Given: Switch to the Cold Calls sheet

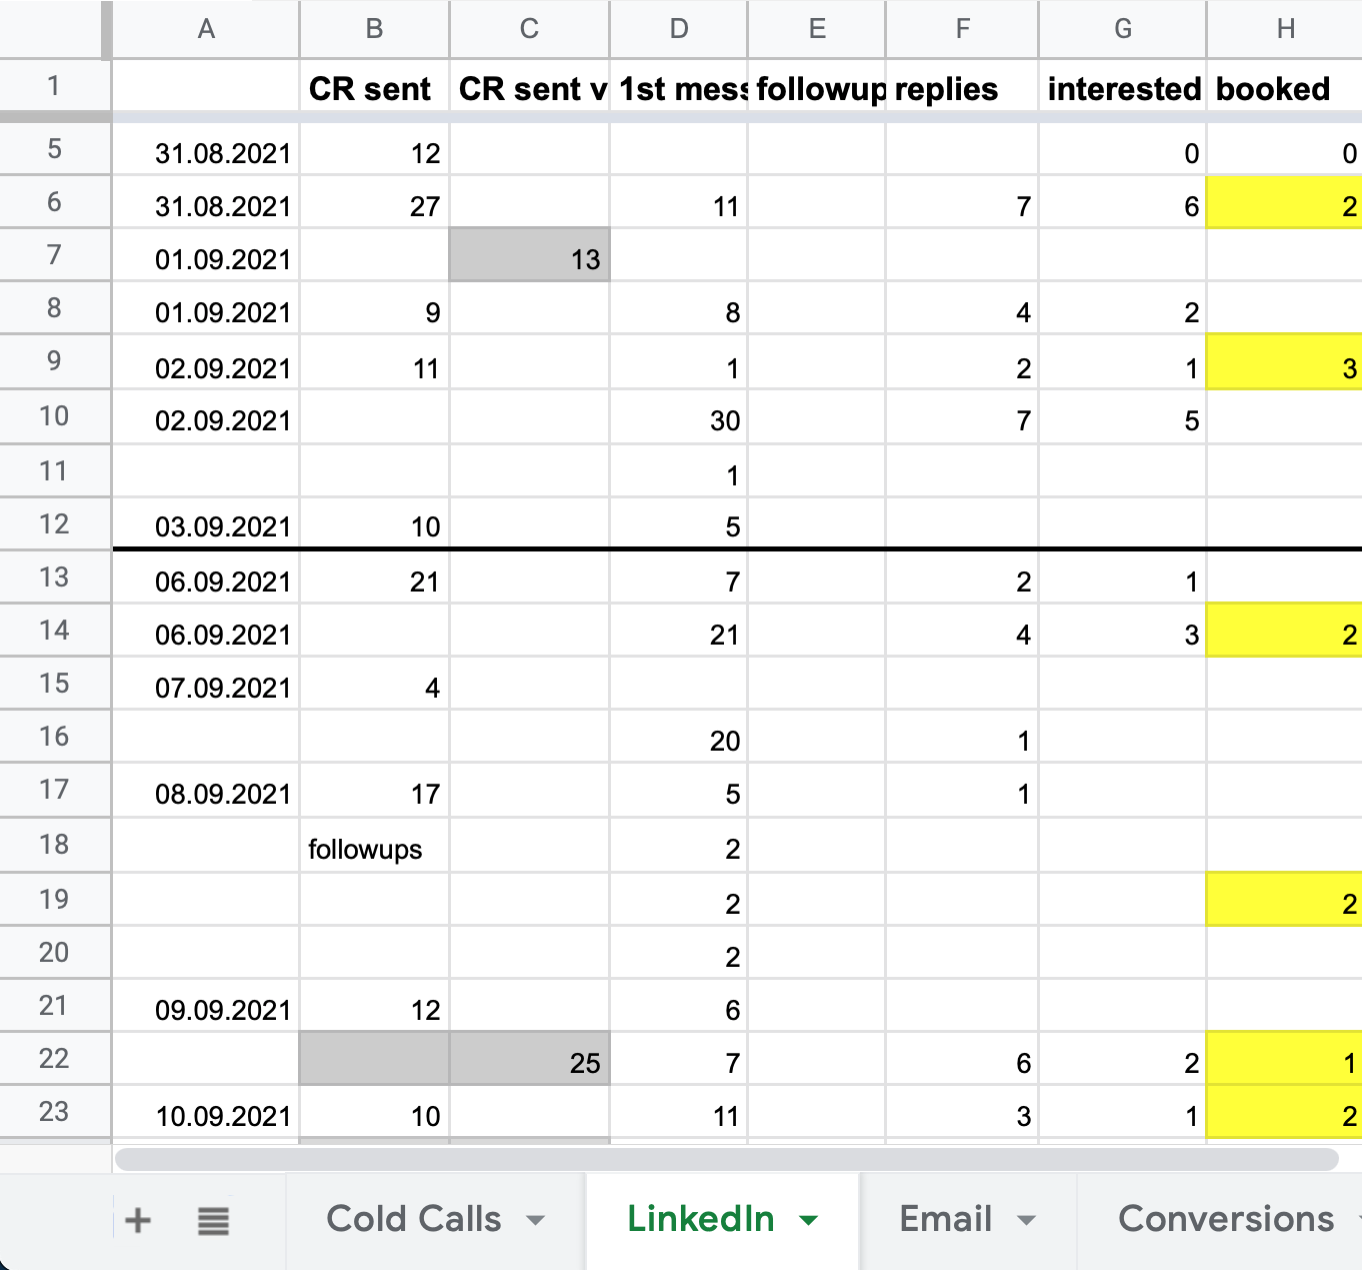Looking at the screenshot, I should pos(414,1220).
